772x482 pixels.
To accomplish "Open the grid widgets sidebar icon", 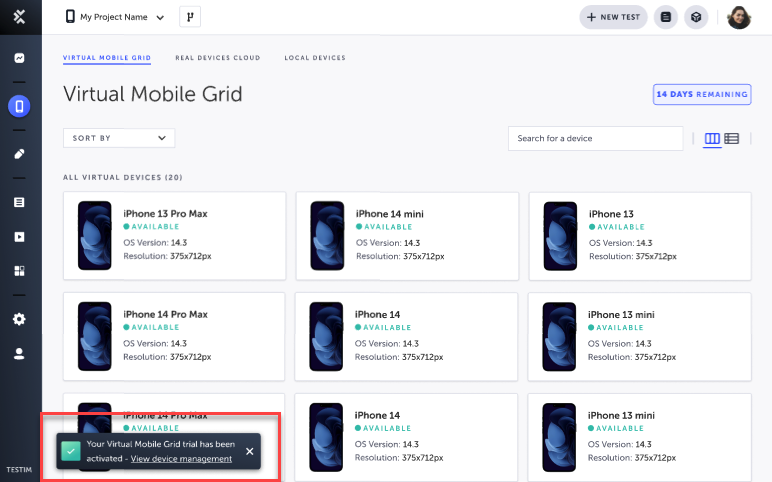I will click(x=19, y=271).
